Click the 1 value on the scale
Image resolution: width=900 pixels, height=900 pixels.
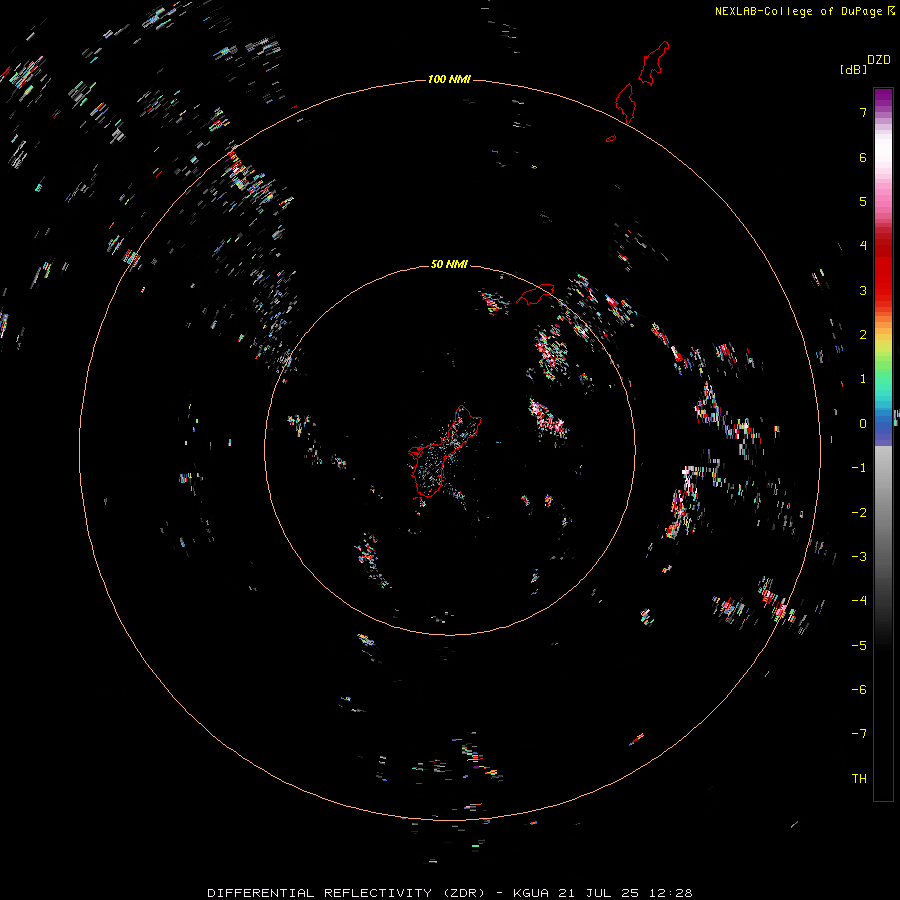(x=863, y=379)
